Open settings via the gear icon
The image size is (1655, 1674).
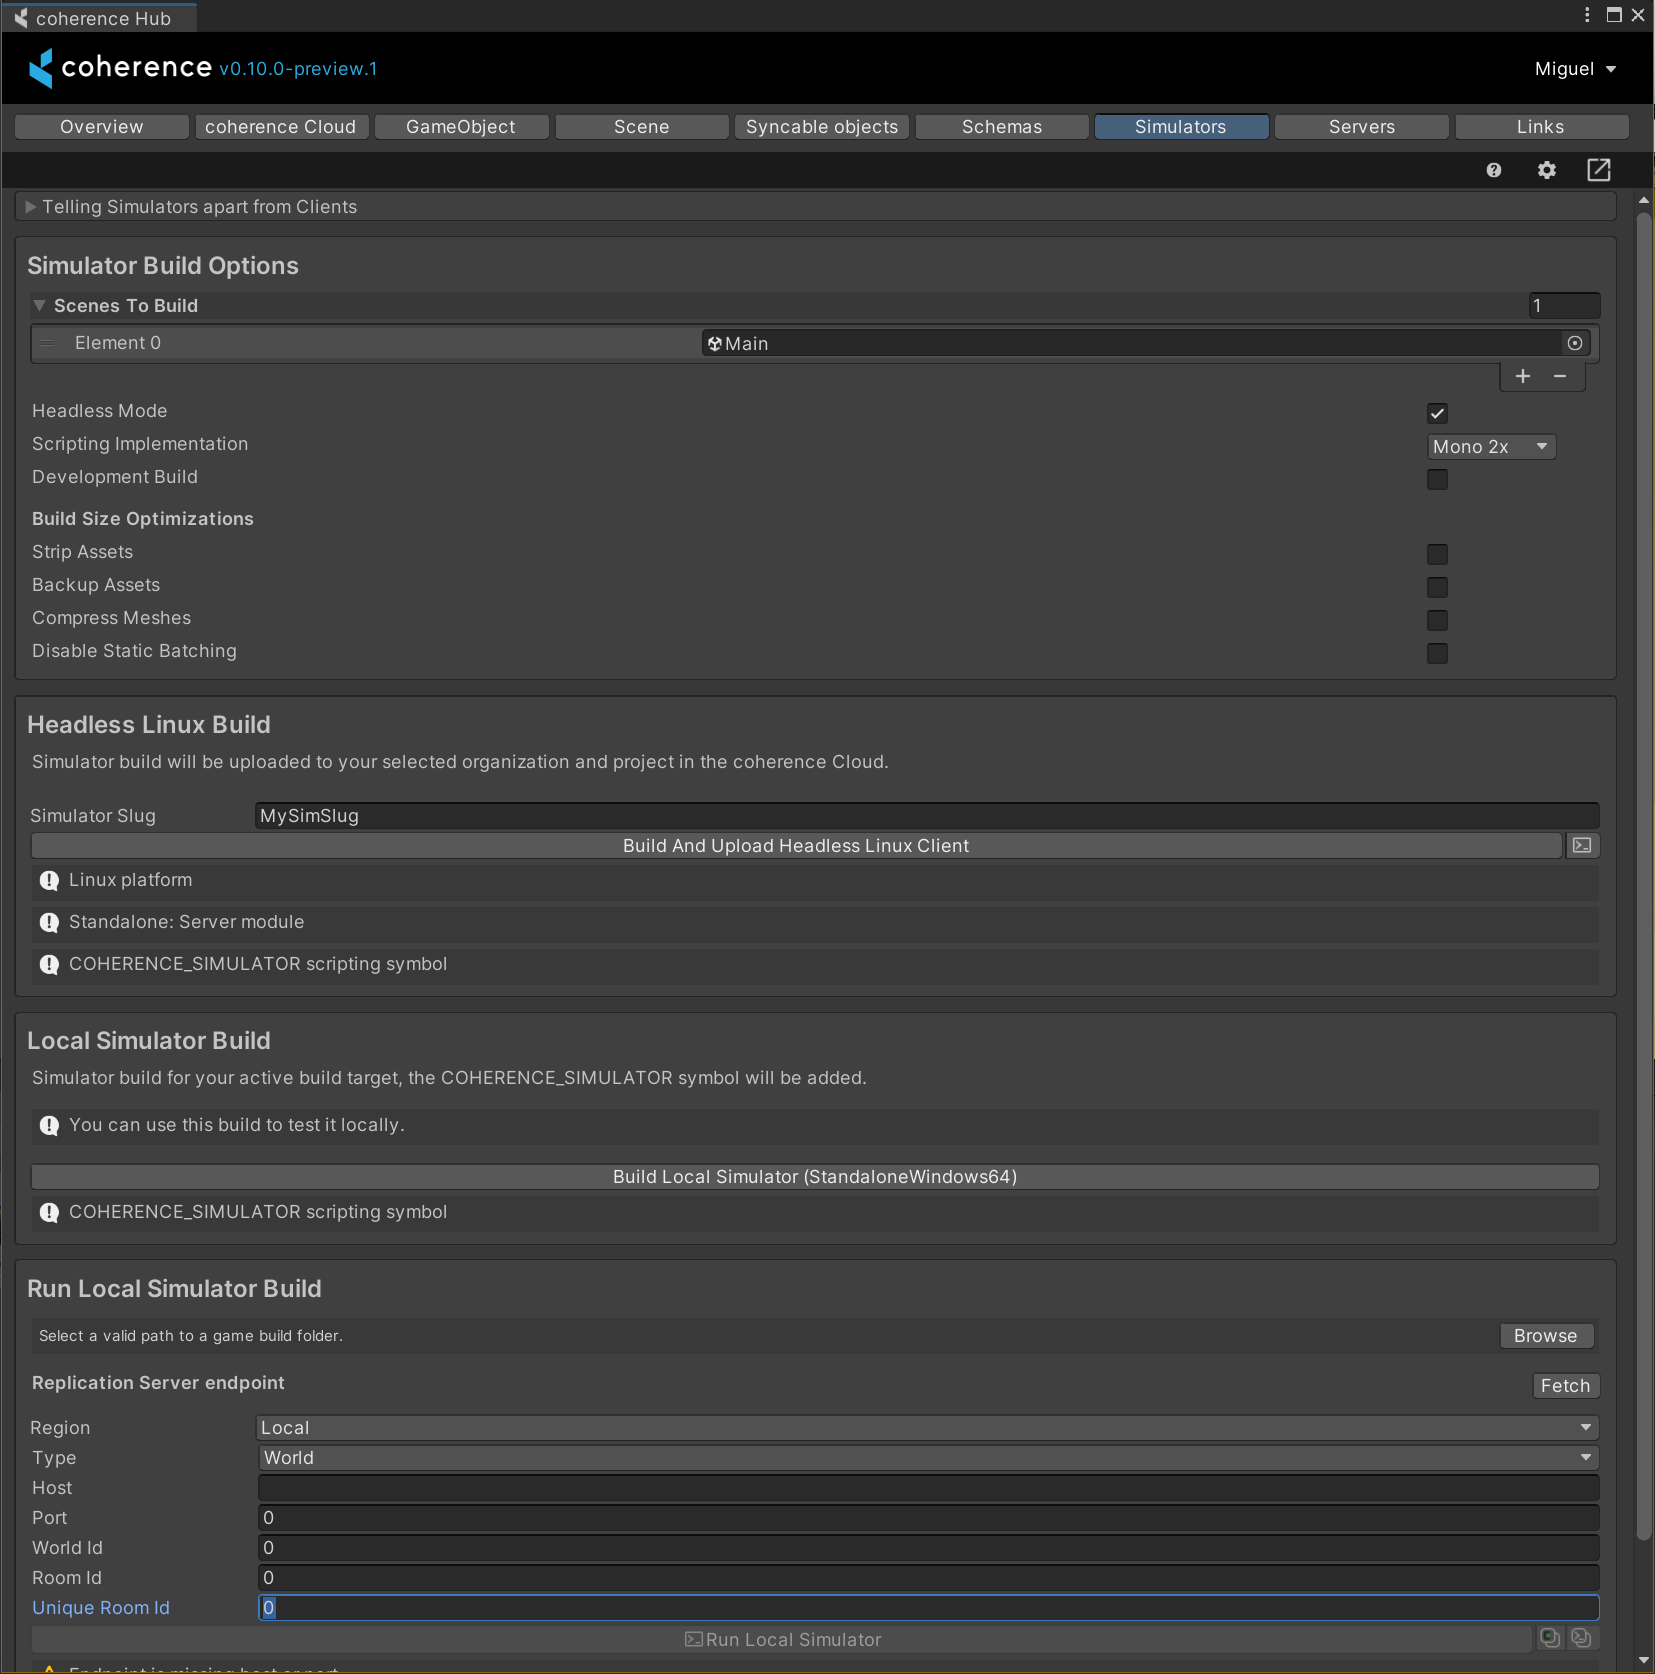[x=1546, y=170]
